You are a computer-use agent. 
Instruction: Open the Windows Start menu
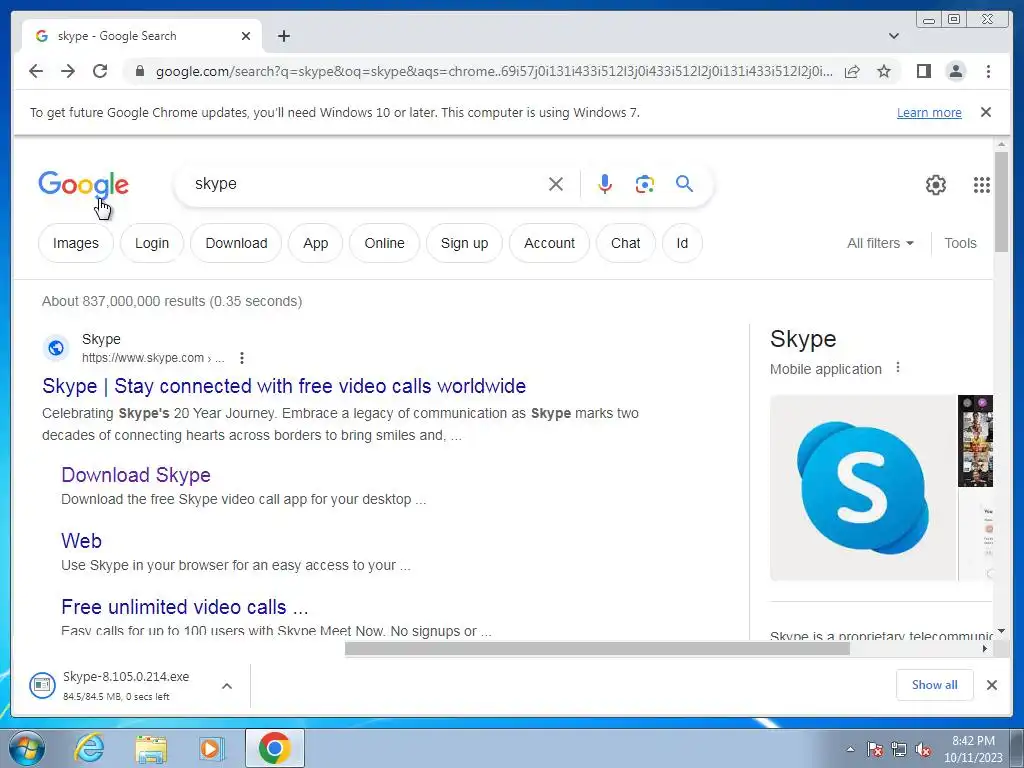(x=27, y=748)
